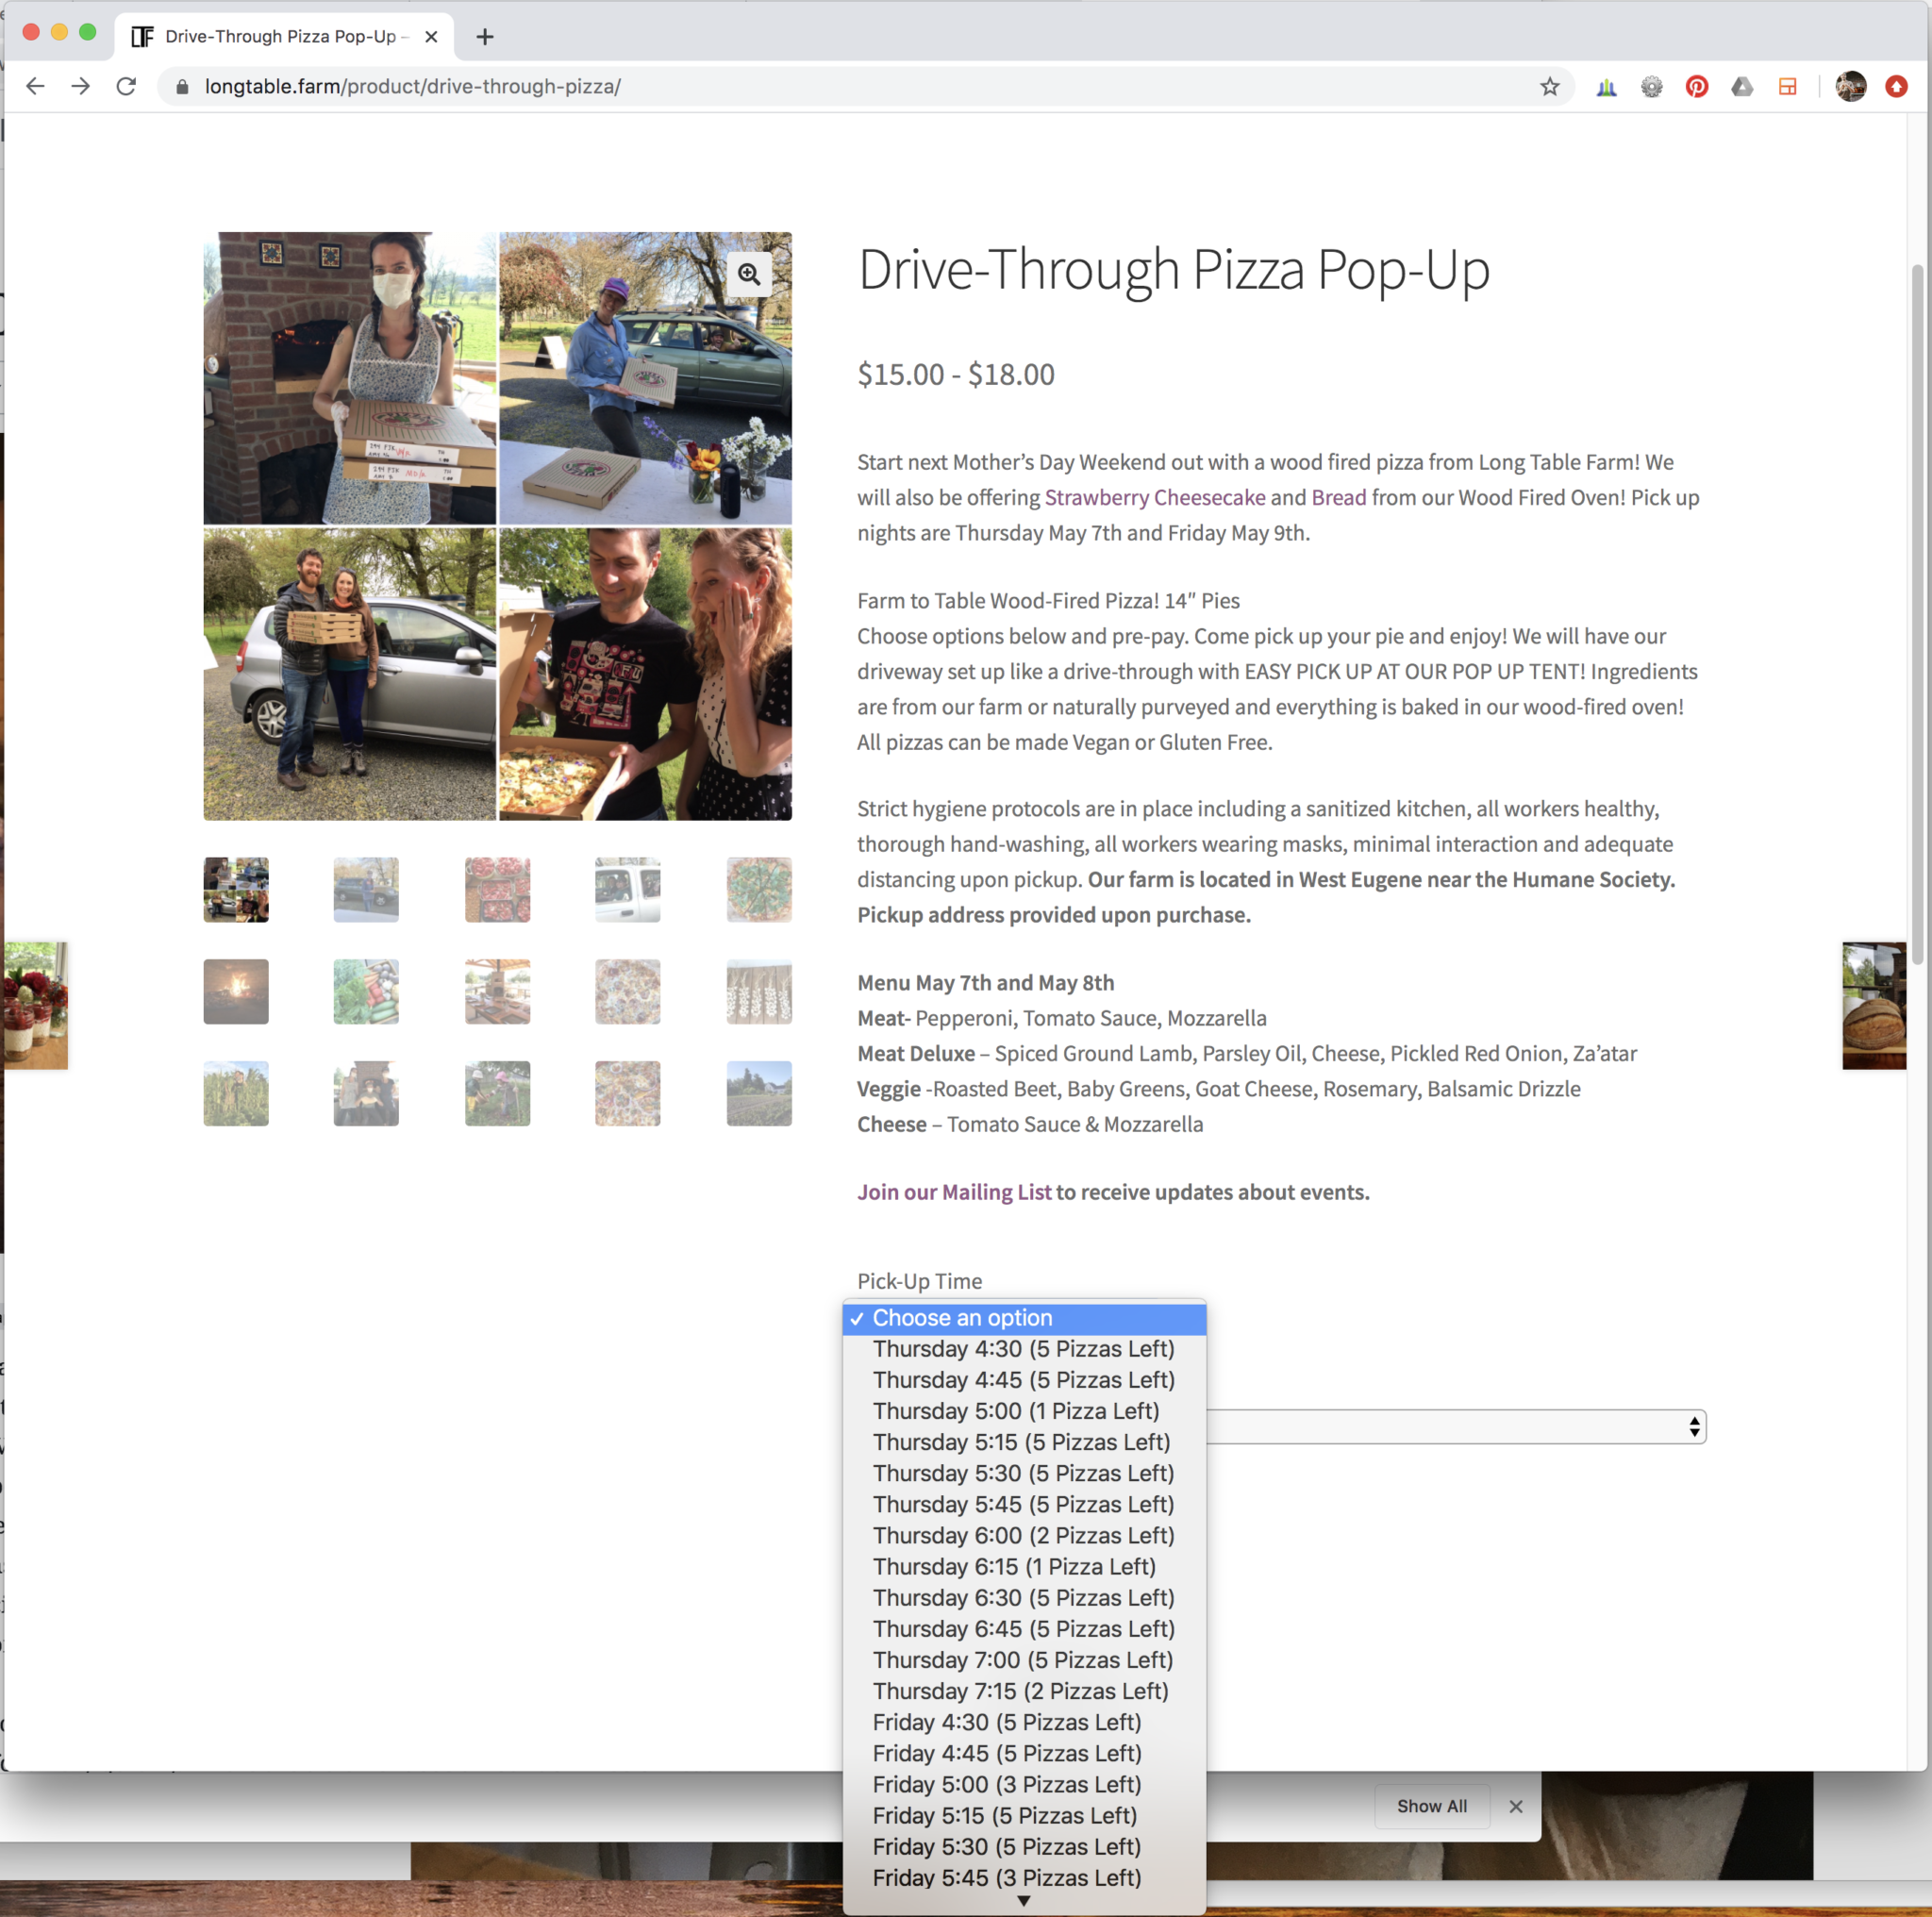This screenshot has width=1932, height=1917.
Task: Choose Thursday 4:45 pickup time
Action: pos(1024,1380)
